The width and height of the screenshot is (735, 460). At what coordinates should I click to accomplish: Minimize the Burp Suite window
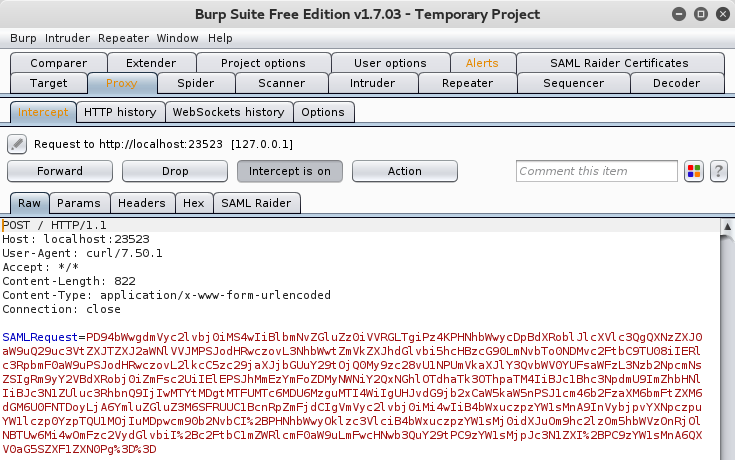coord(679,14)
